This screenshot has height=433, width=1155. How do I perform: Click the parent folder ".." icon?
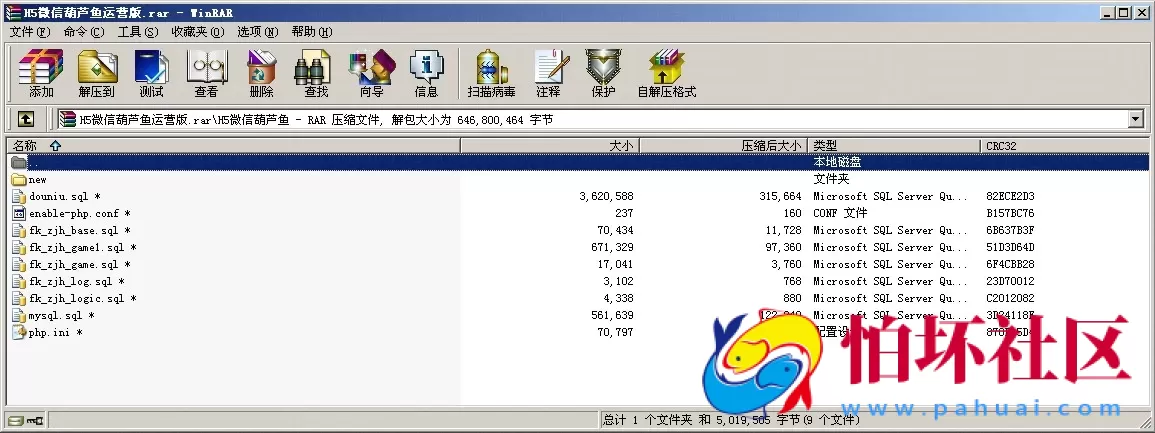point(19,163)
